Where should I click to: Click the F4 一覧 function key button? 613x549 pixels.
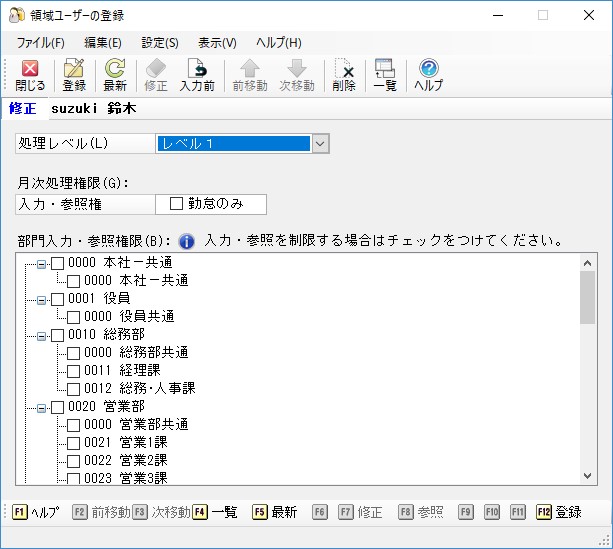point(215,512)
